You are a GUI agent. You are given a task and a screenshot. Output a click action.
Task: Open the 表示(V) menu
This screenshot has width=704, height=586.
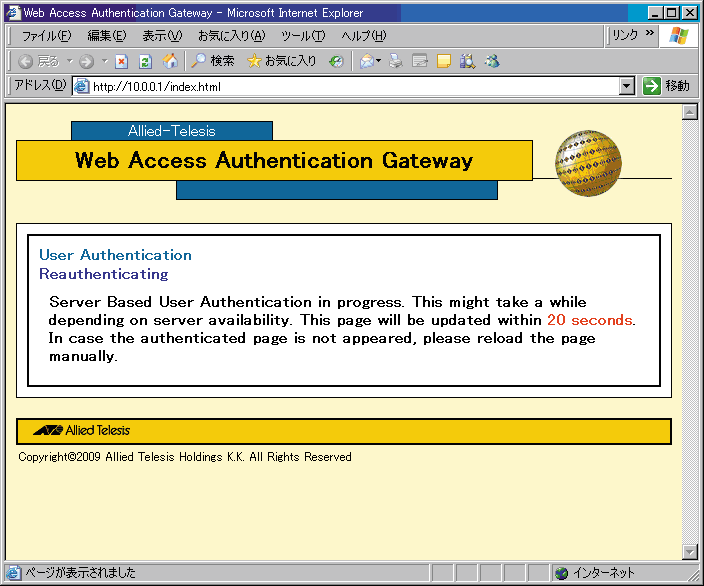pos(162,36)
